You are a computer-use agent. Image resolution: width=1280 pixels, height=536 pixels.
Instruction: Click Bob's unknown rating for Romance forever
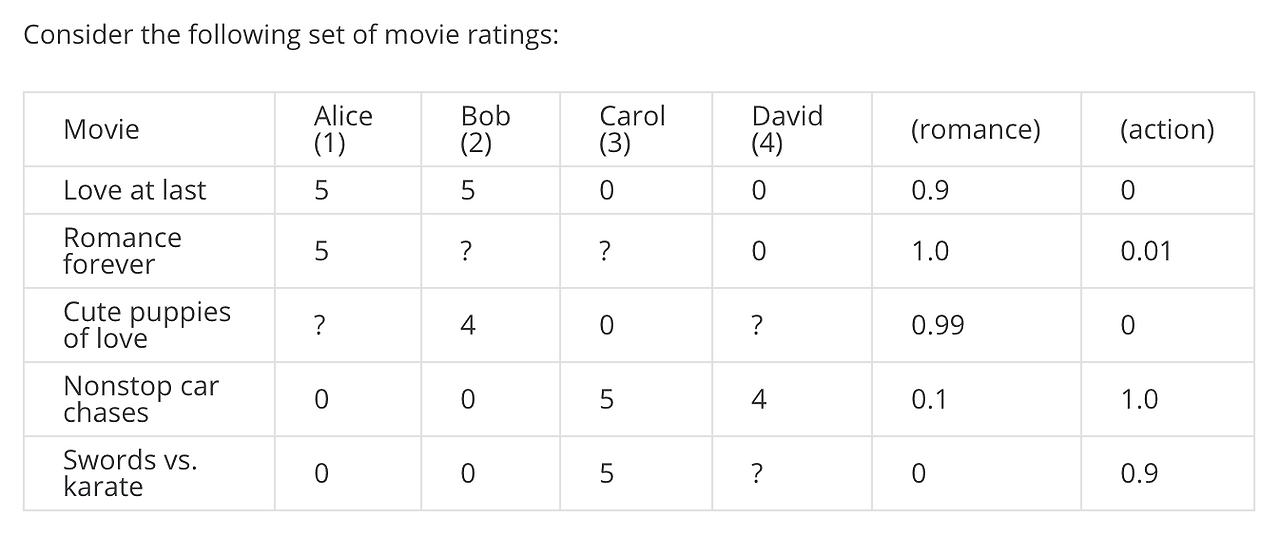[466, 252]
